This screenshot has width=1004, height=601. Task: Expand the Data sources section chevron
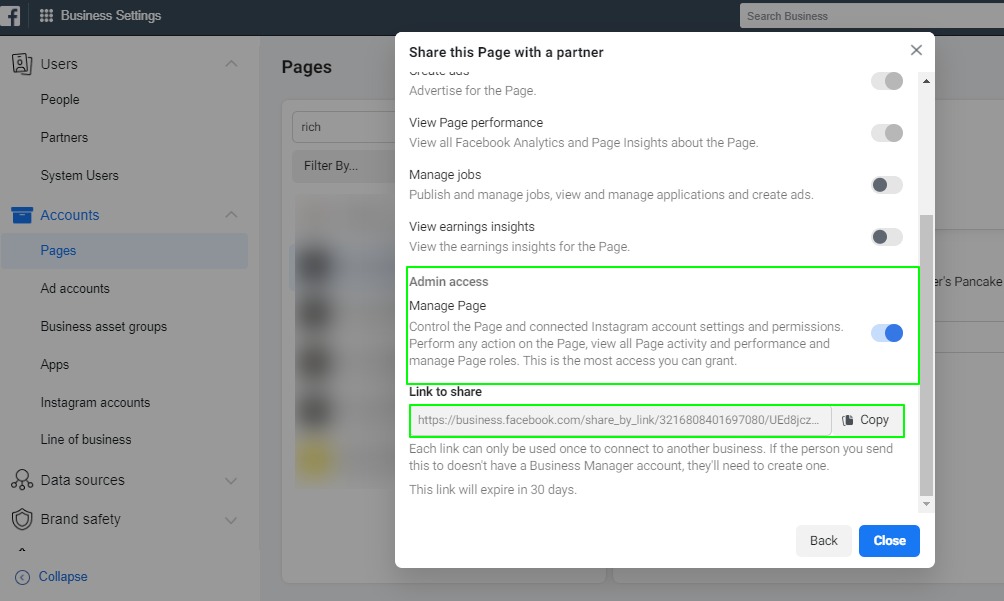pos(231,481)
